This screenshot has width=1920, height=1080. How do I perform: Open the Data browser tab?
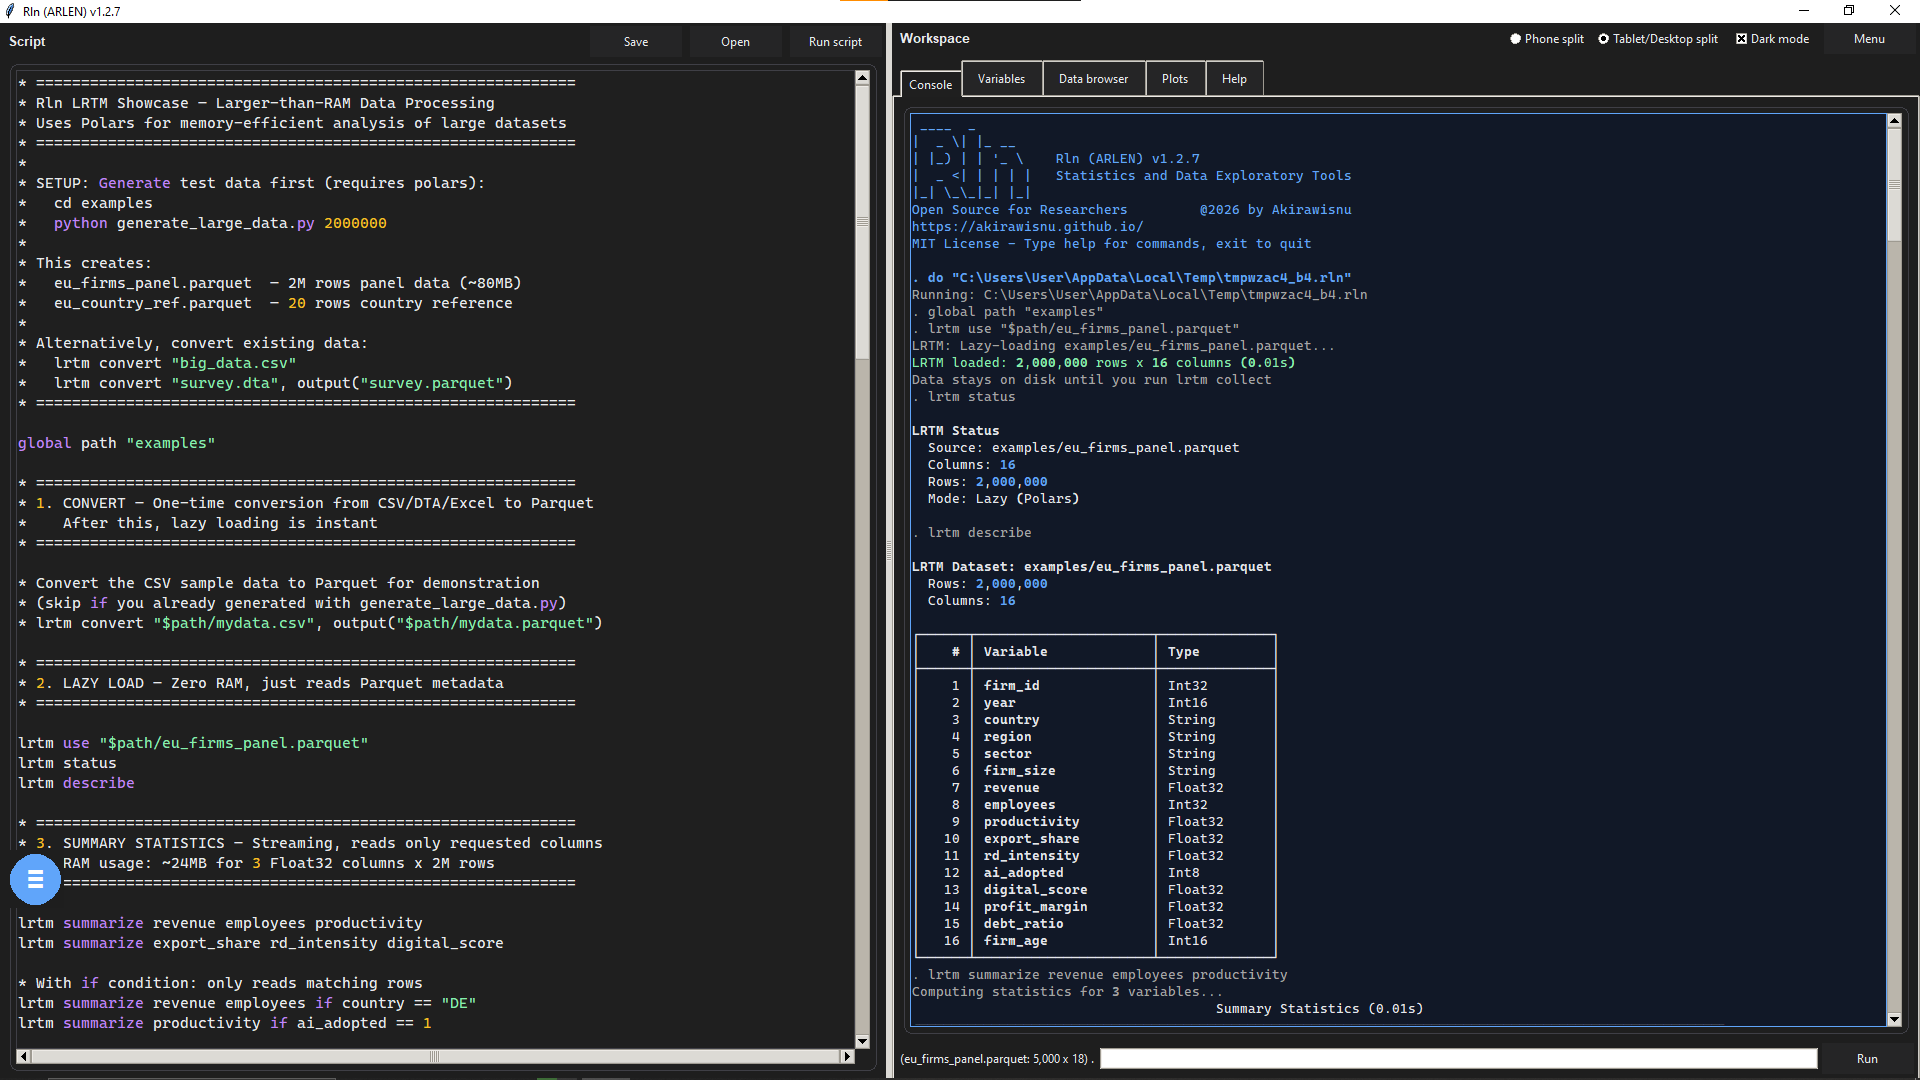tap(1093, 79)
